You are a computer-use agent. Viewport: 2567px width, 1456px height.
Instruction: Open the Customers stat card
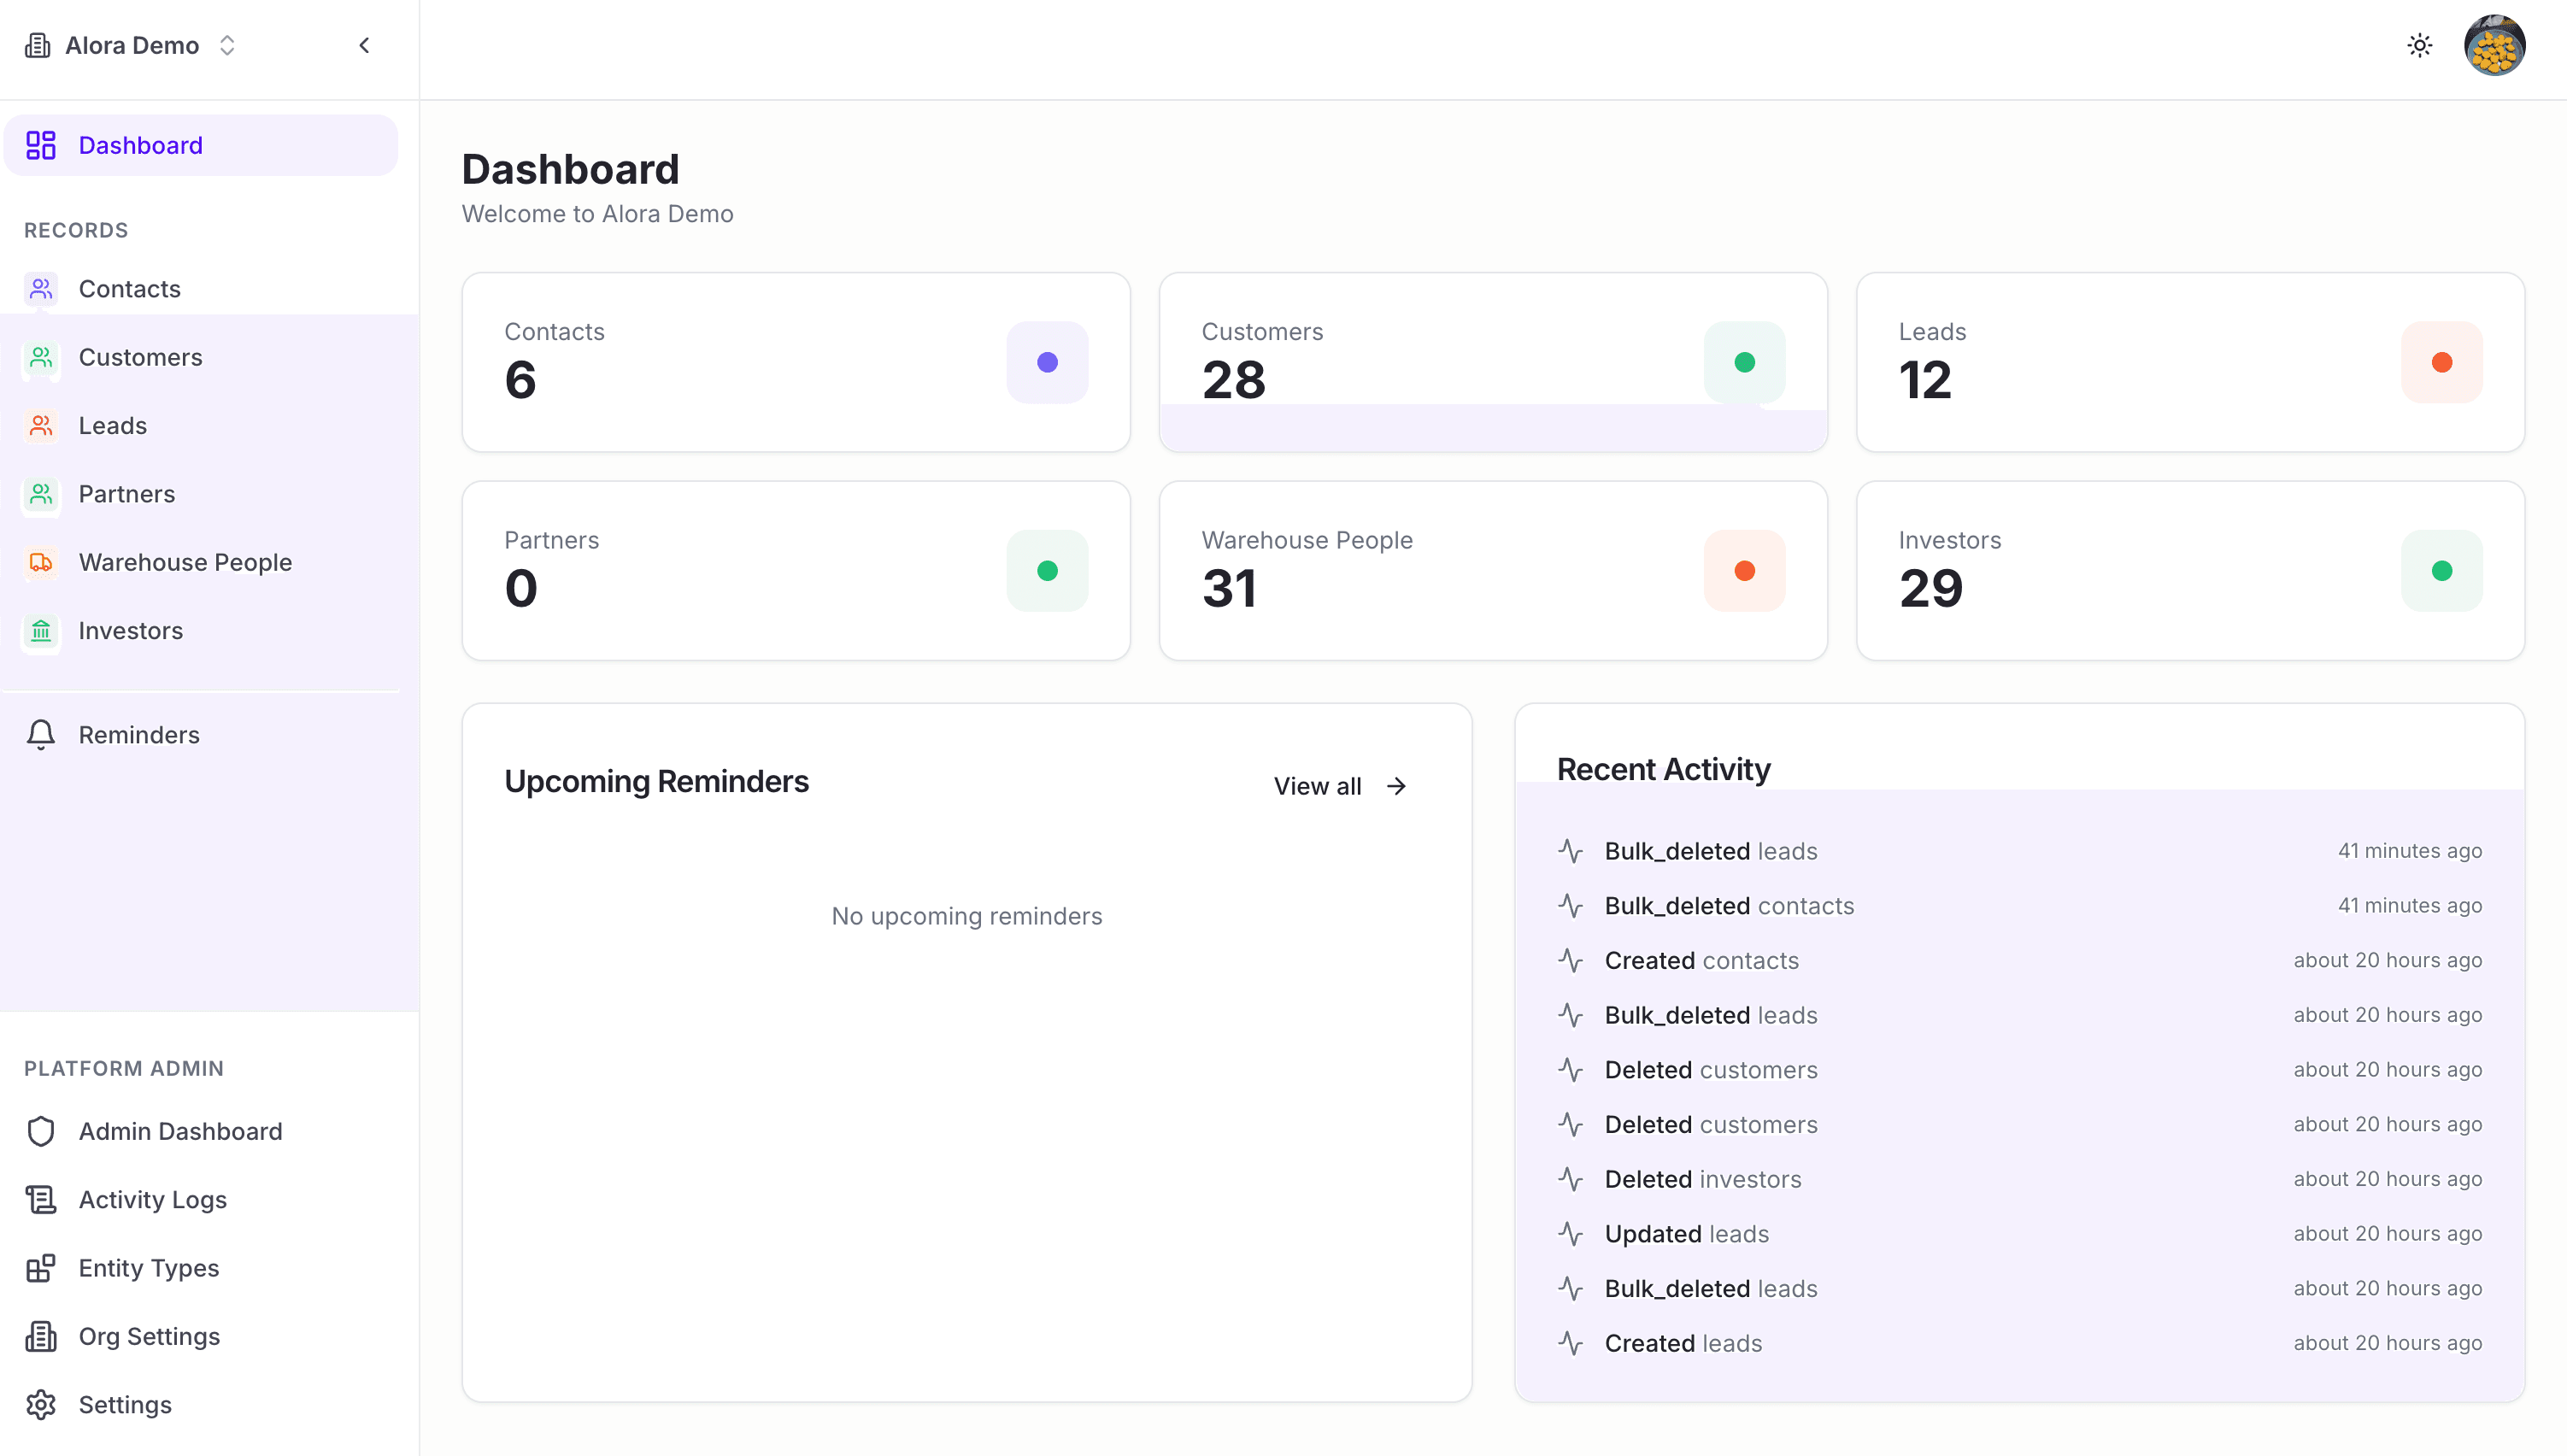[1493, 362]
